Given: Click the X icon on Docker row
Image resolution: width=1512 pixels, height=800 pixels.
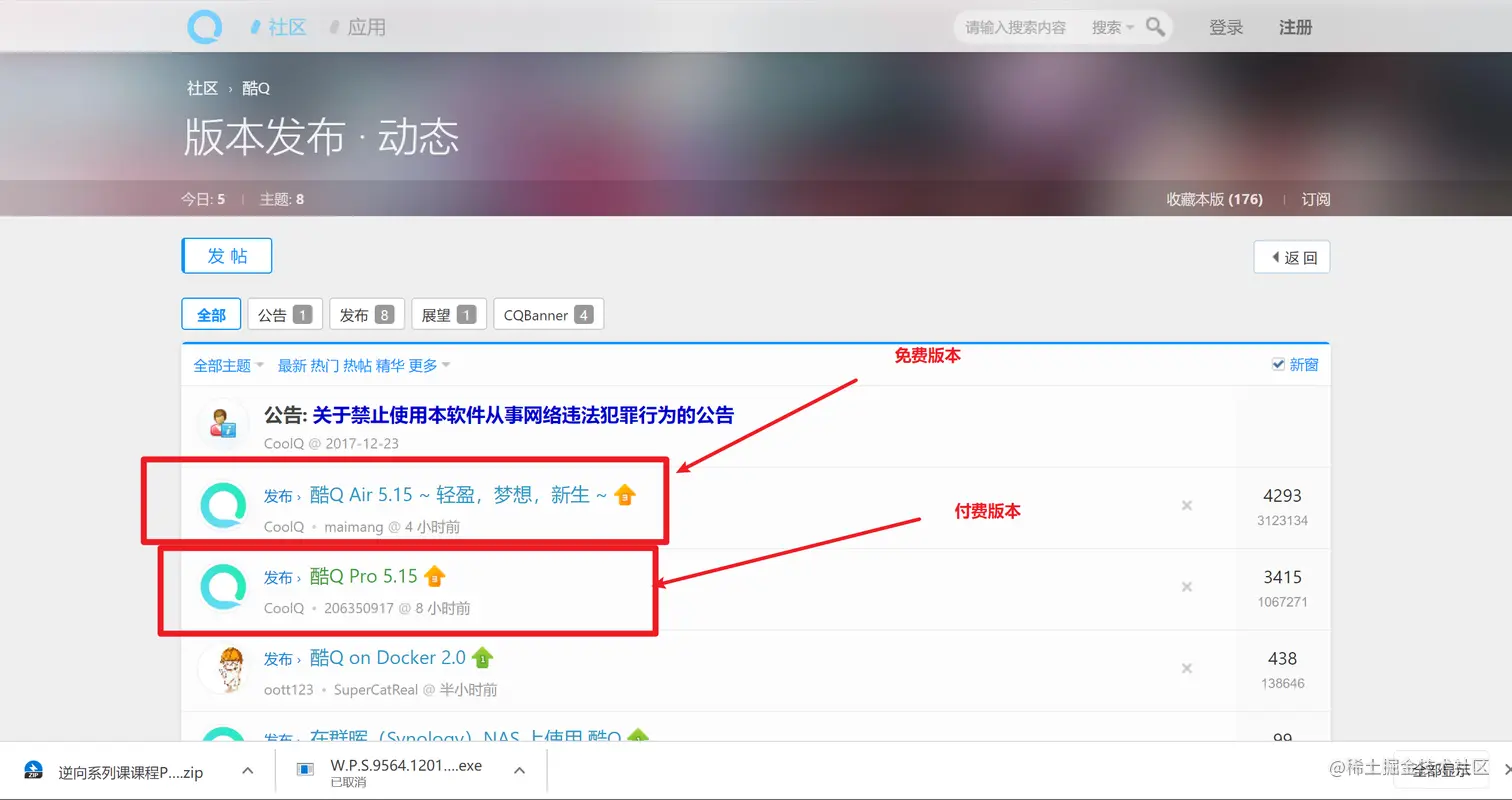Looking at the screenshot, I should coord(1187,669).
